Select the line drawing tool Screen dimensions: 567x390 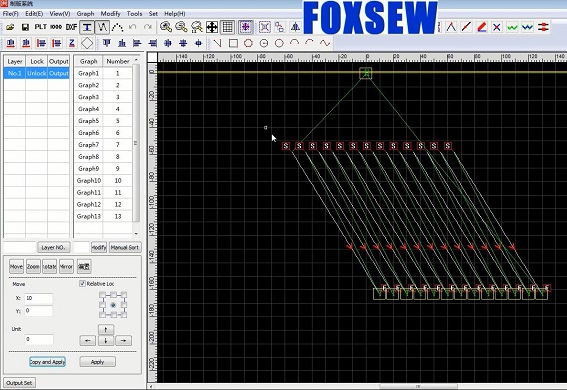click(x=217, y=43)
